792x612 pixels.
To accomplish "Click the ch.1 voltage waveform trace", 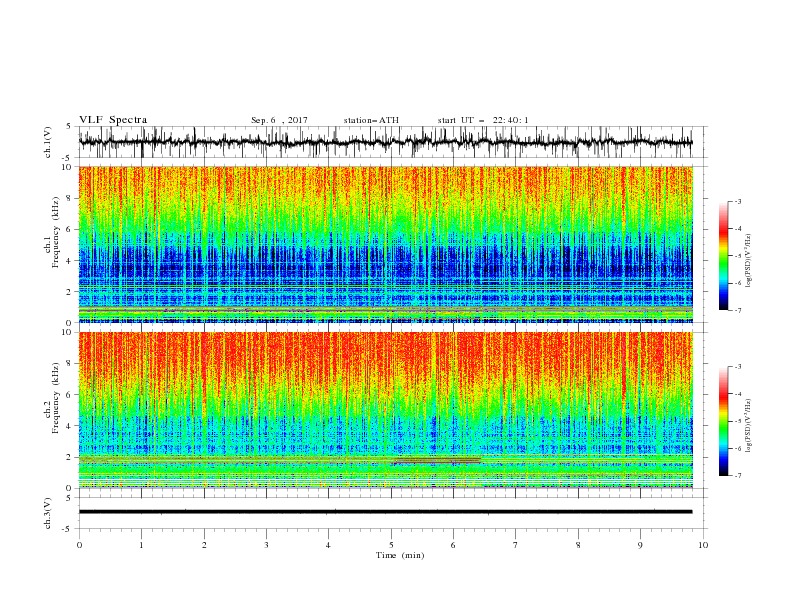I will coord(385,142).
